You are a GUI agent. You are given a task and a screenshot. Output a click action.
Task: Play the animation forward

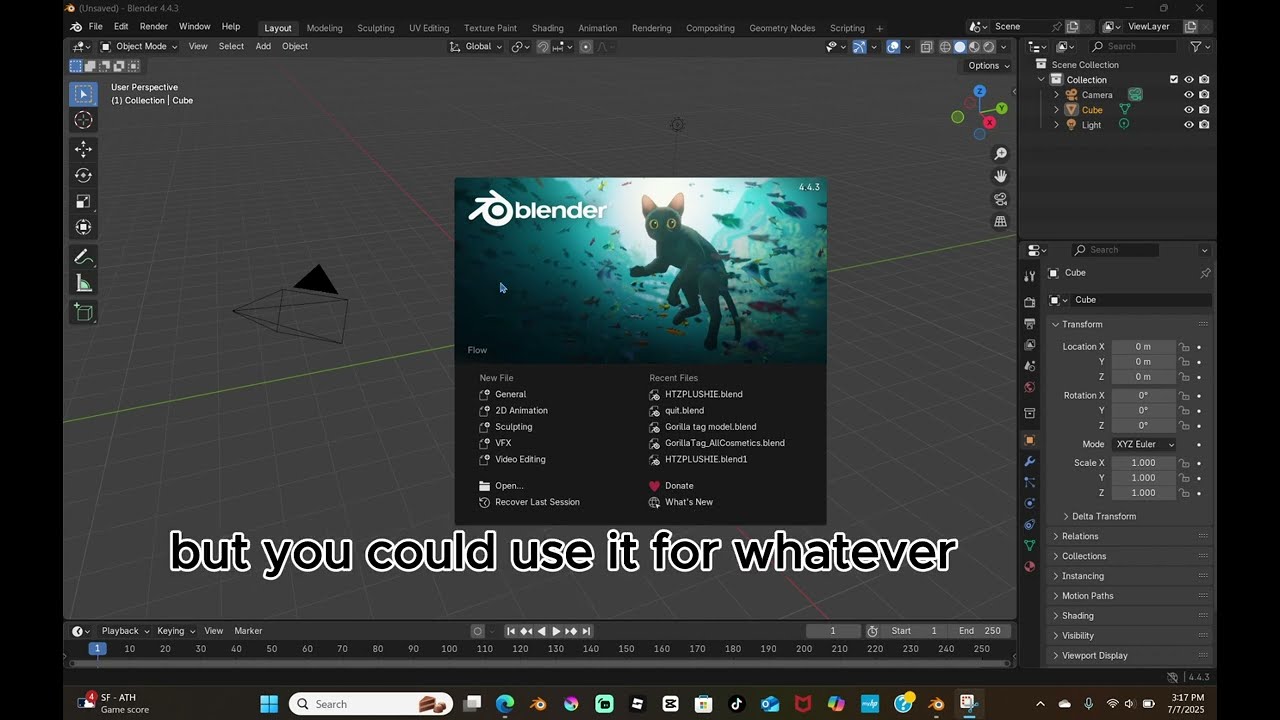tap(556, 631)
